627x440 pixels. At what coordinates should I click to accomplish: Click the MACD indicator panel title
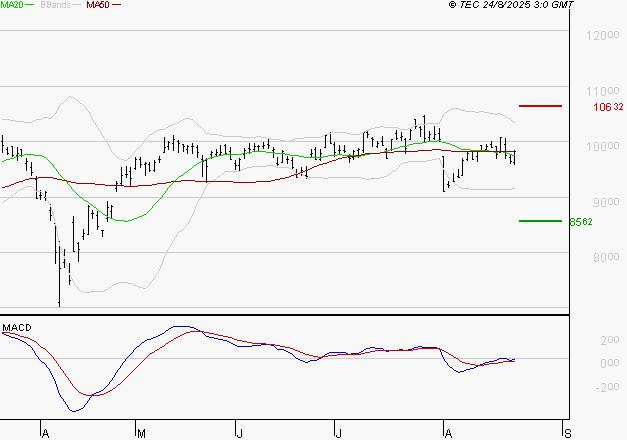coord(16,327)
